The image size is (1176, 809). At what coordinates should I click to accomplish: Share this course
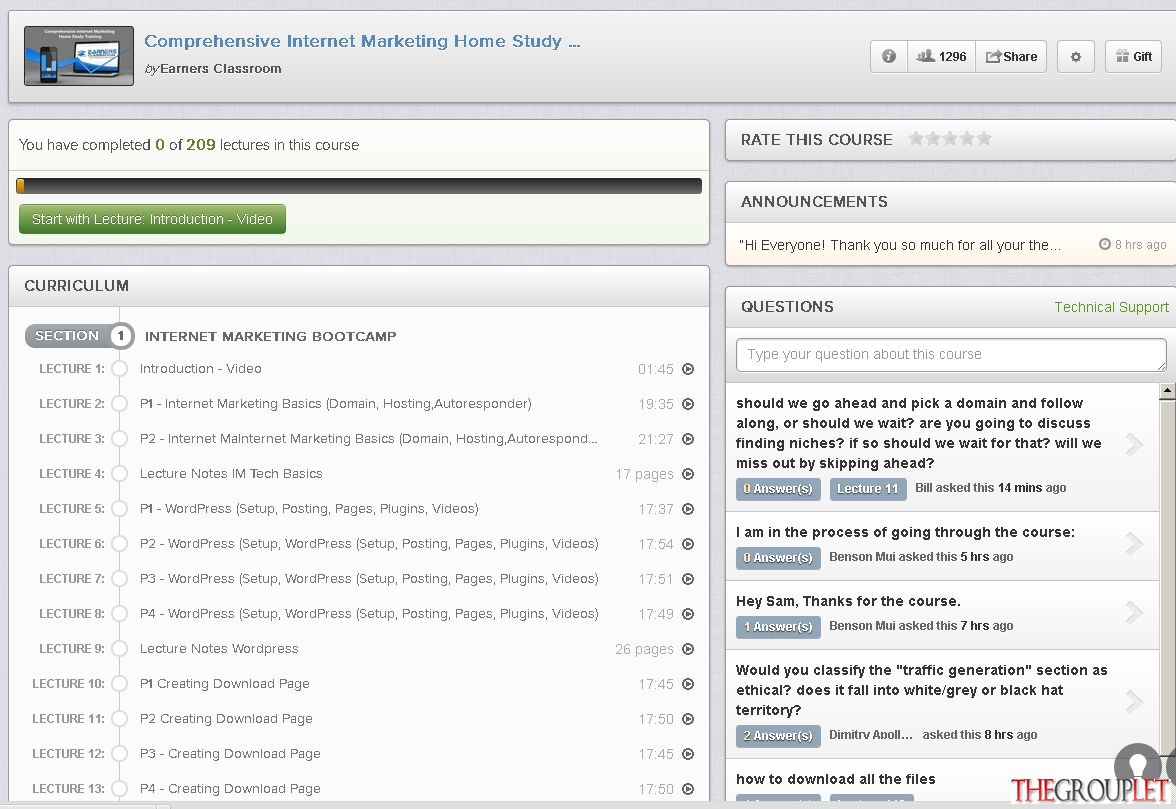[1011, 56]
